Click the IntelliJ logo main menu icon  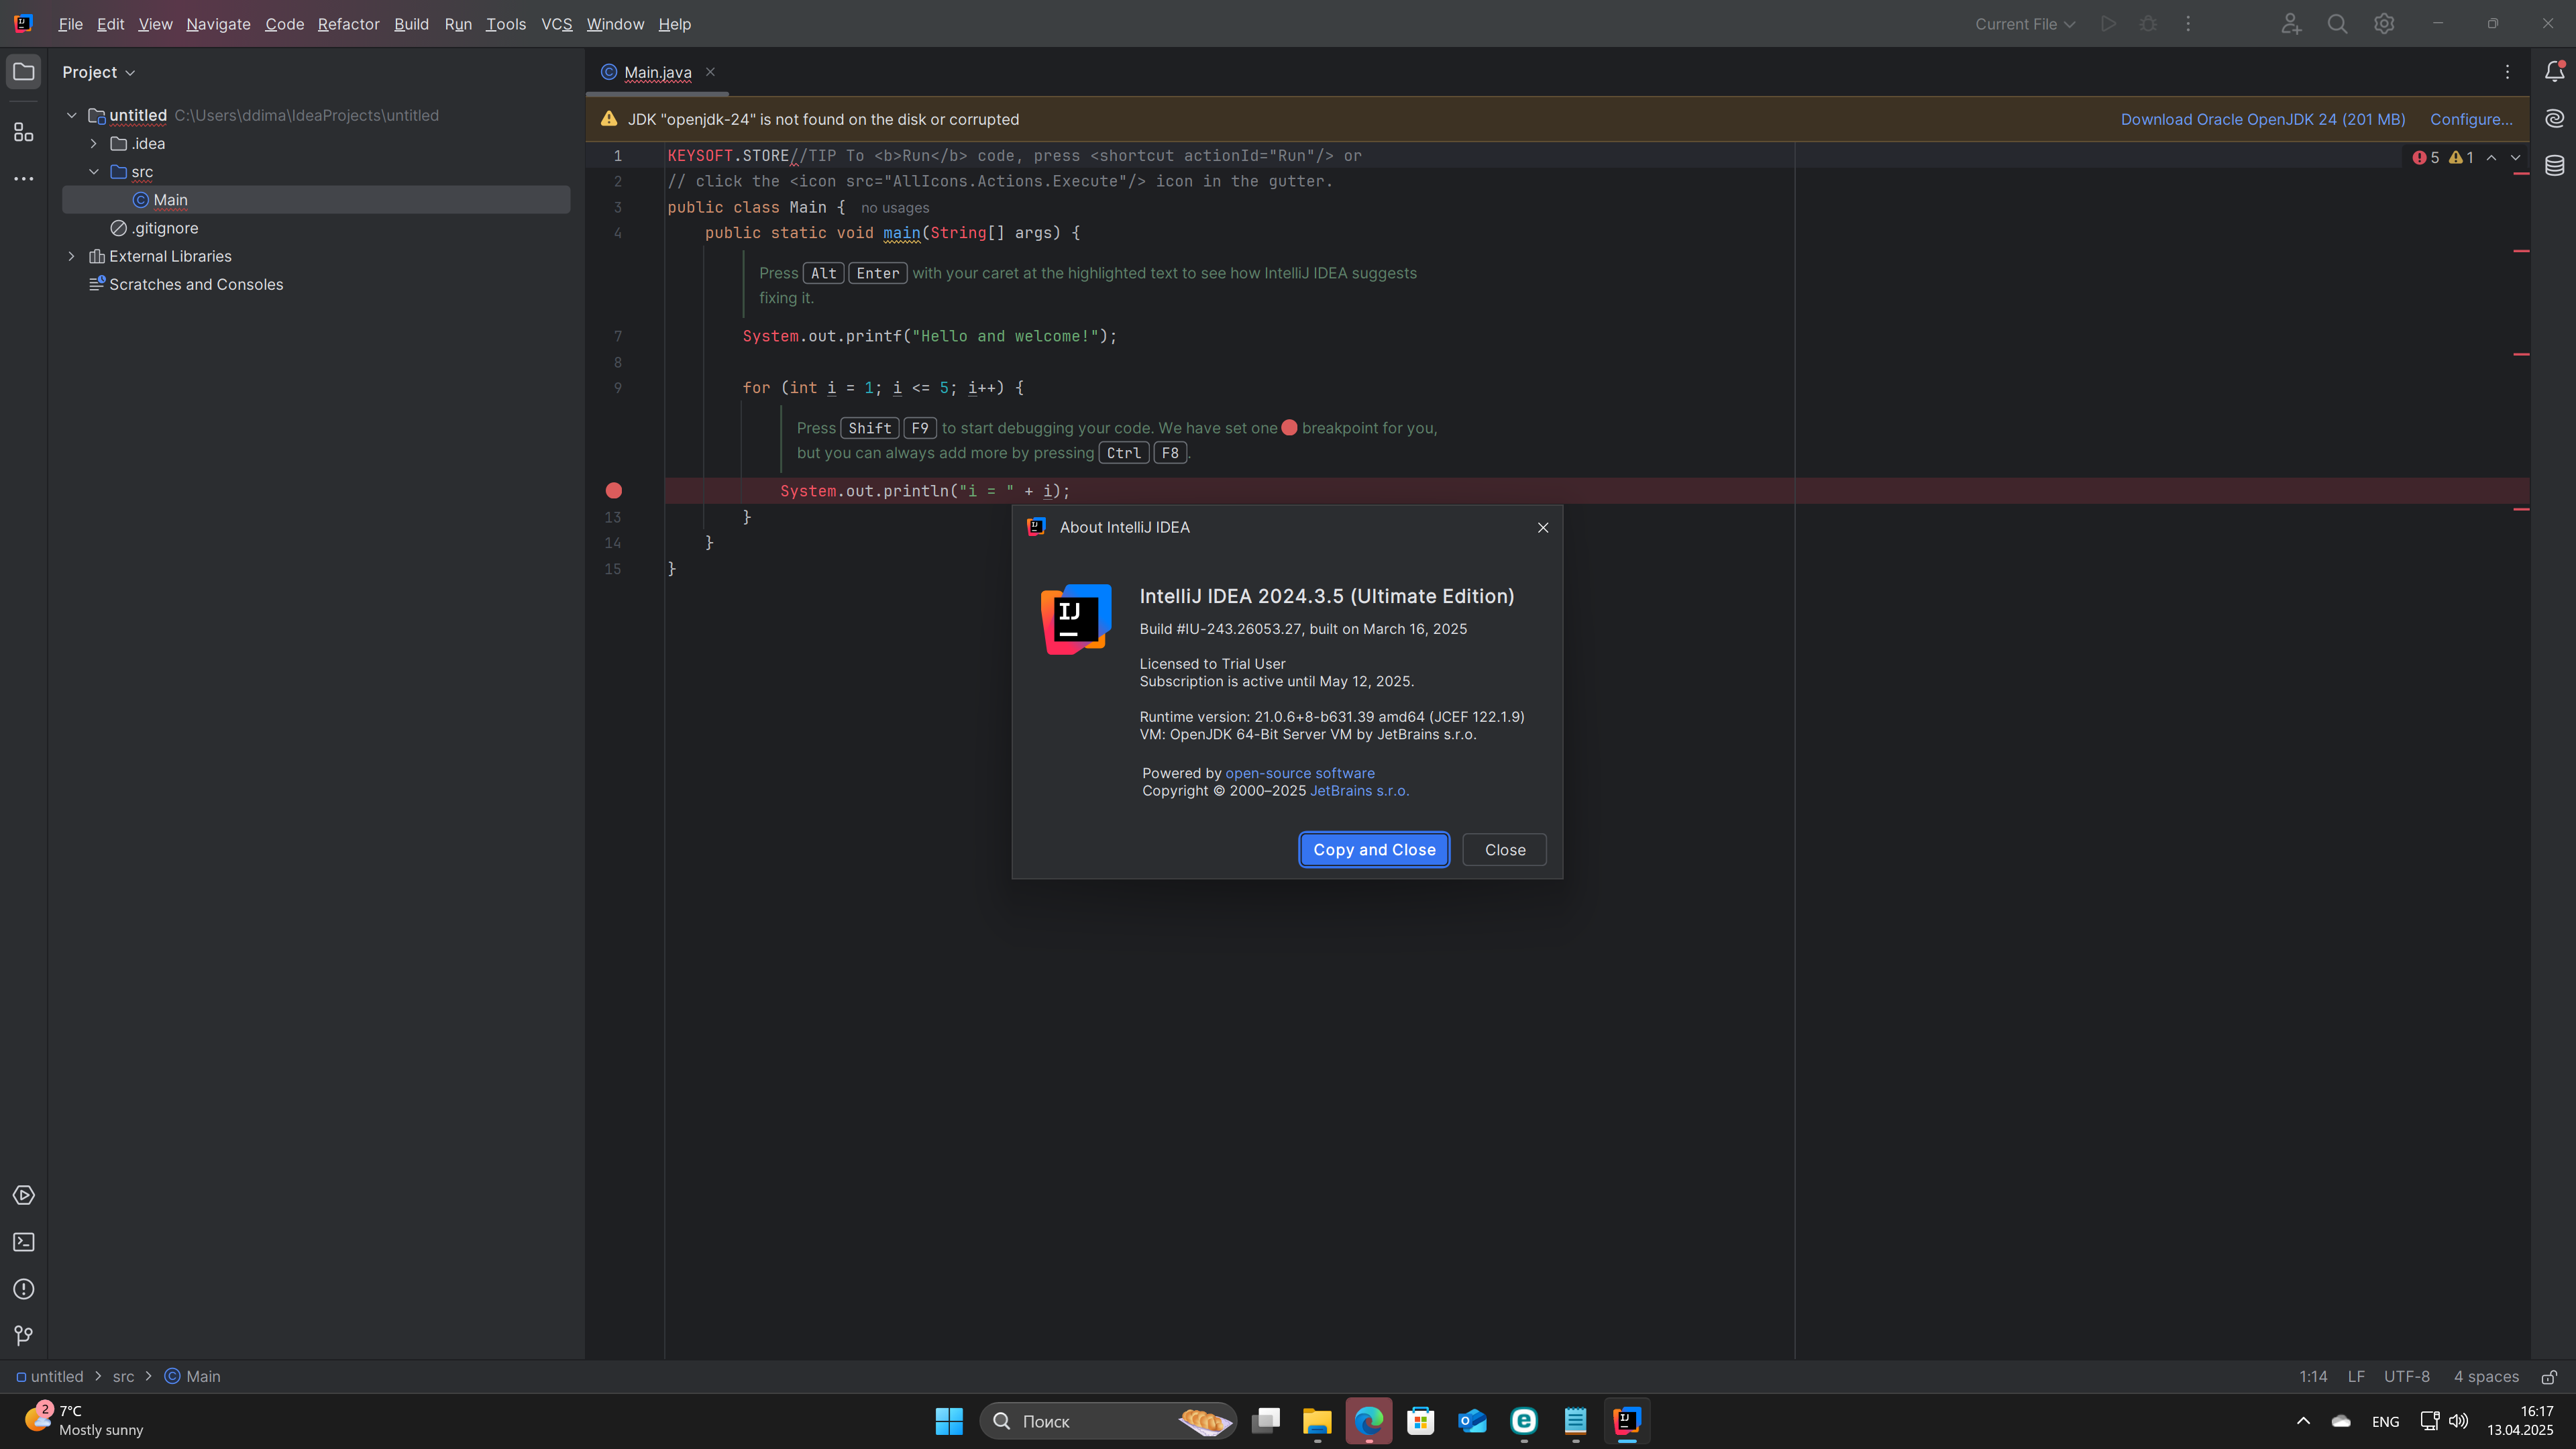click(23, 24)
